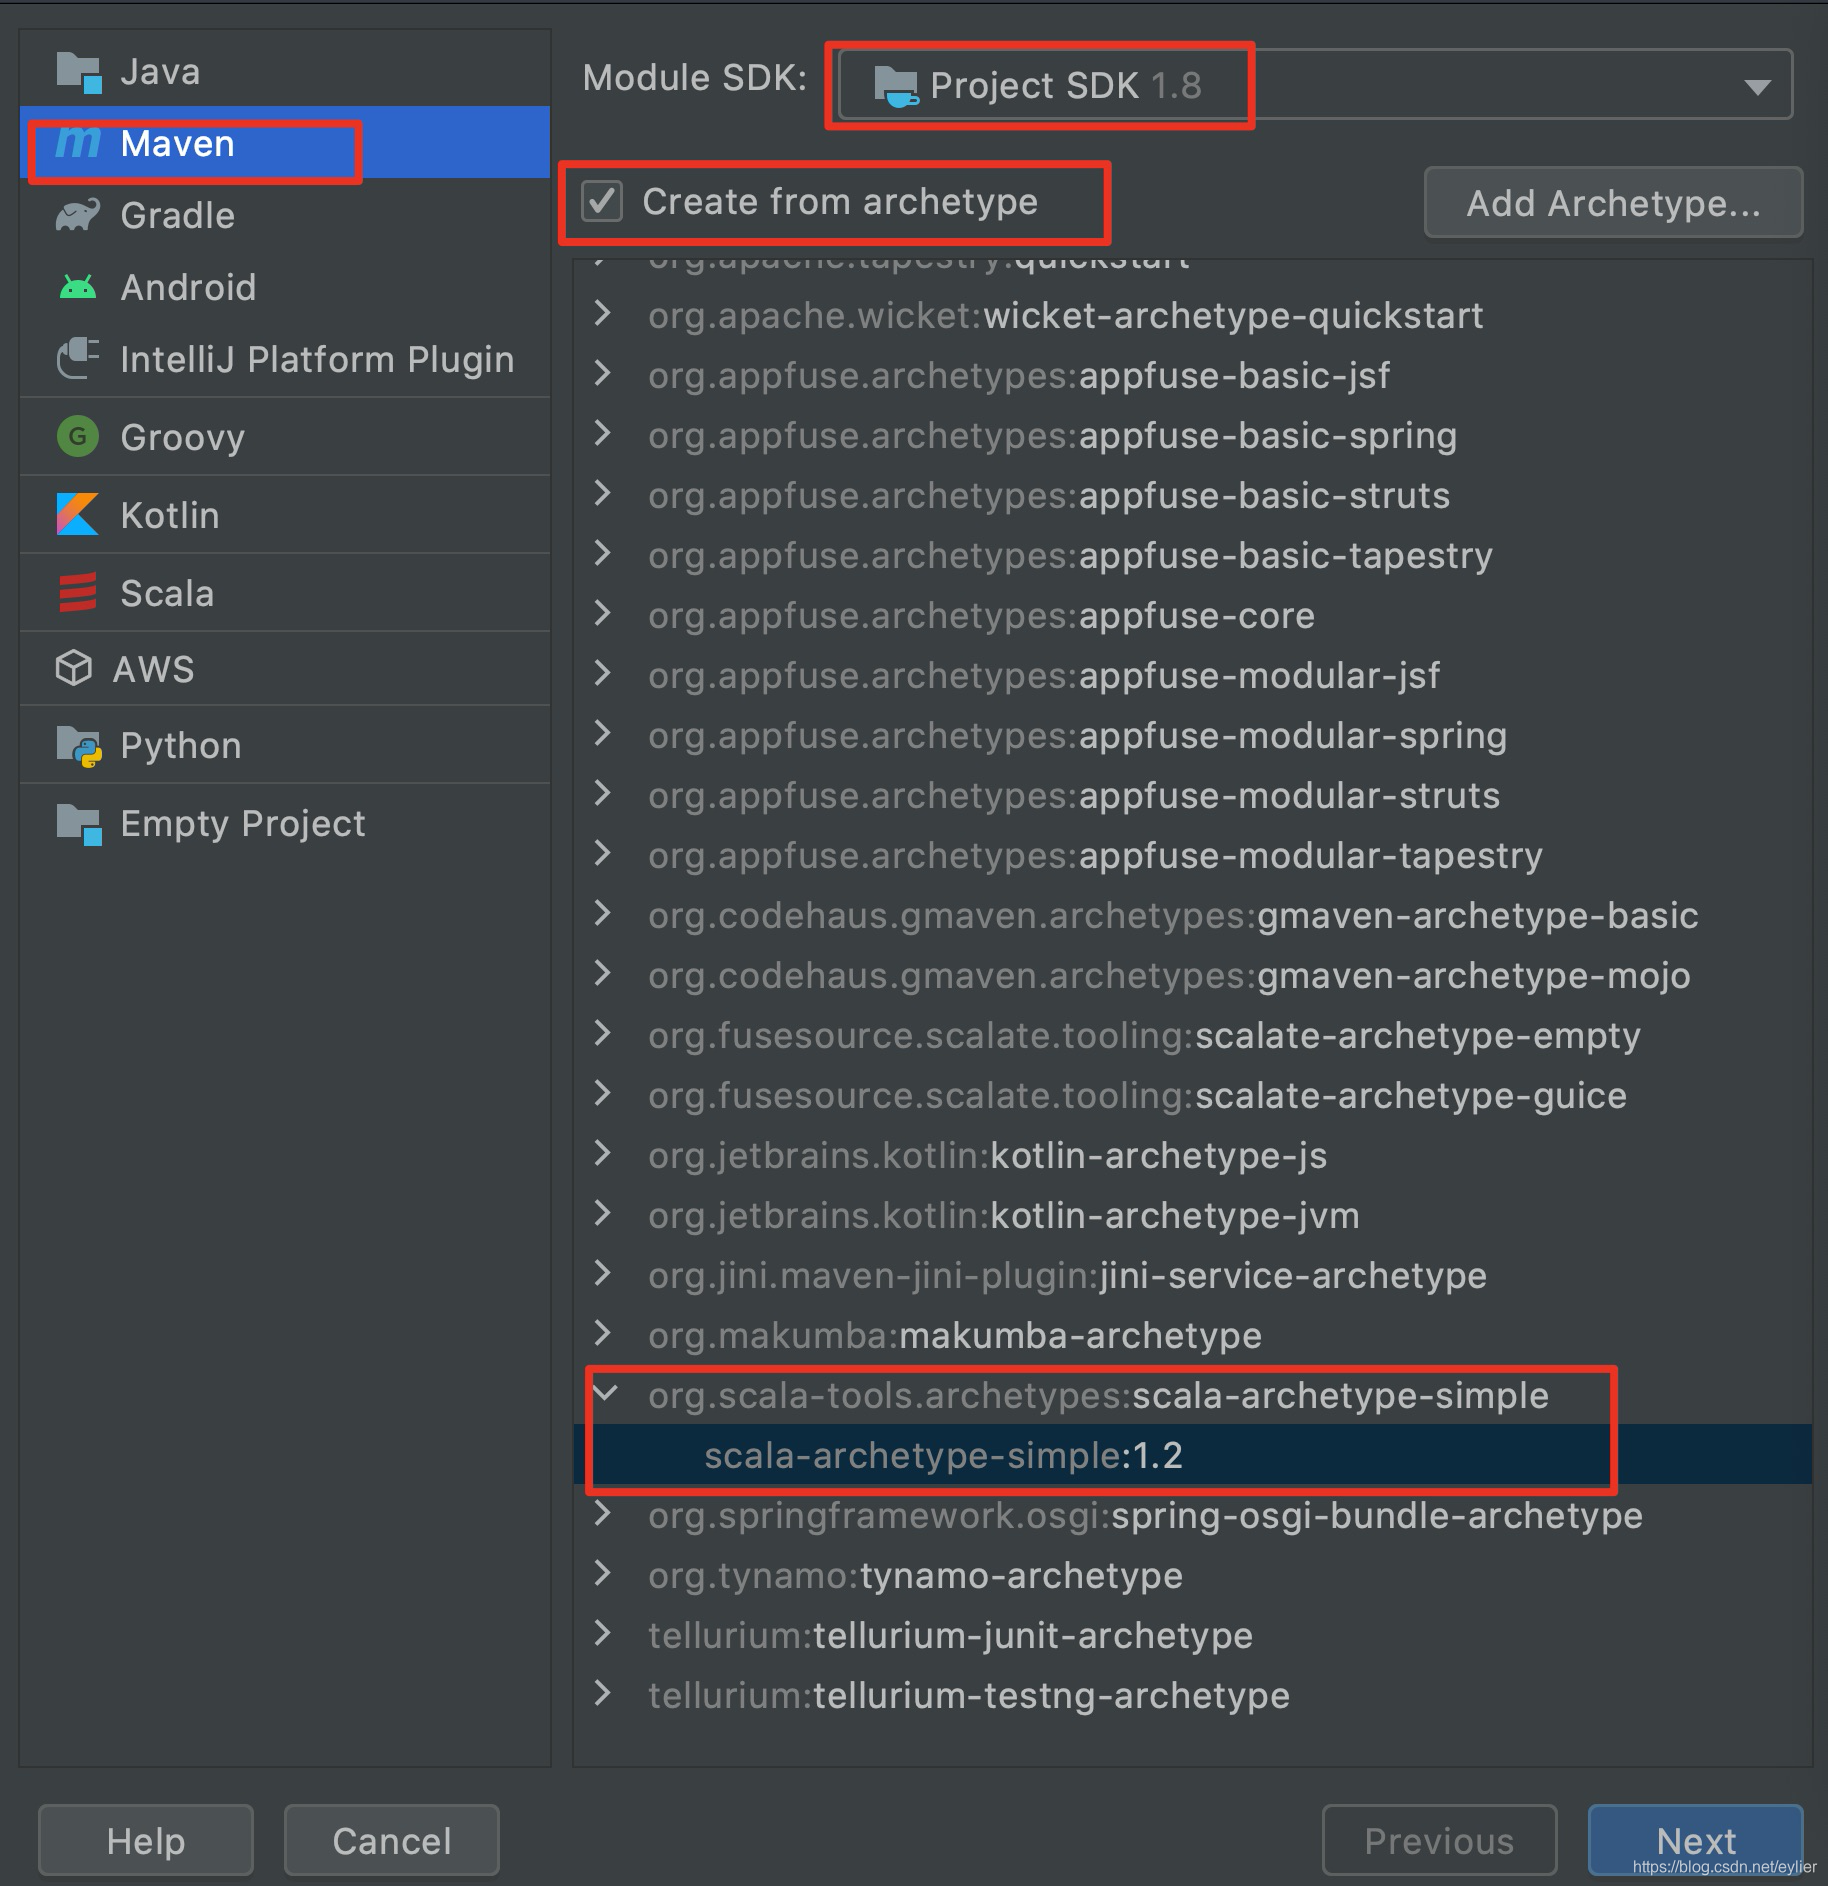Click the Next button

click(x=1695, y=1840)
